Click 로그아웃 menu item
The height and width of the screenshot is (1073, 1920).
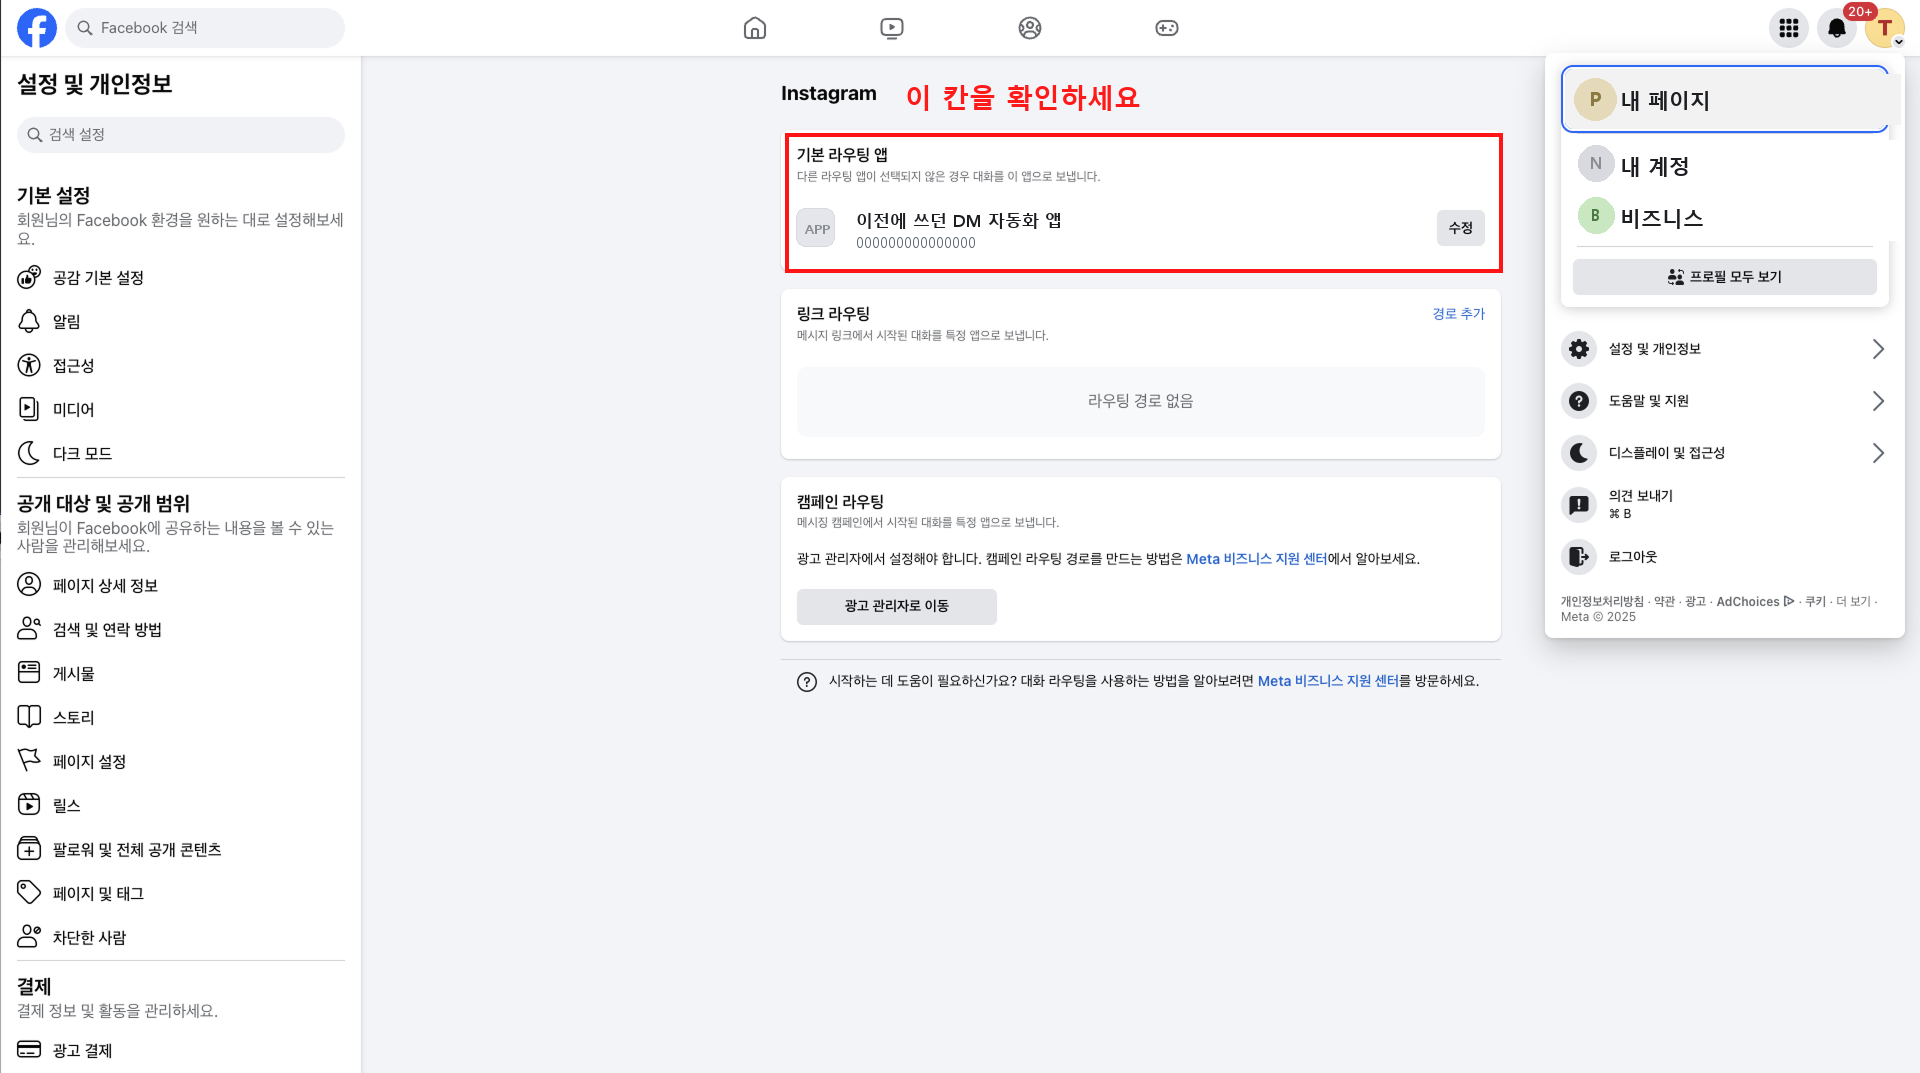[1725, 557]
